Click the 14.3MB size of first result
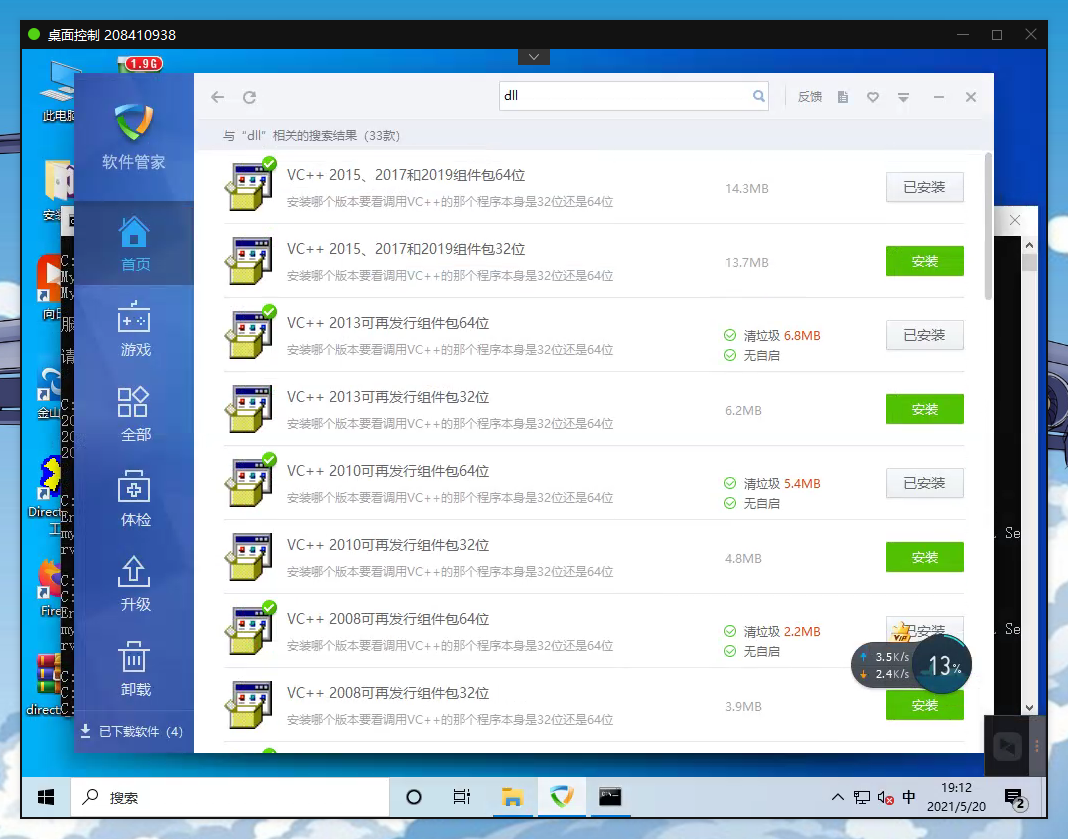 pyautogui.click(x=747, y=189)
